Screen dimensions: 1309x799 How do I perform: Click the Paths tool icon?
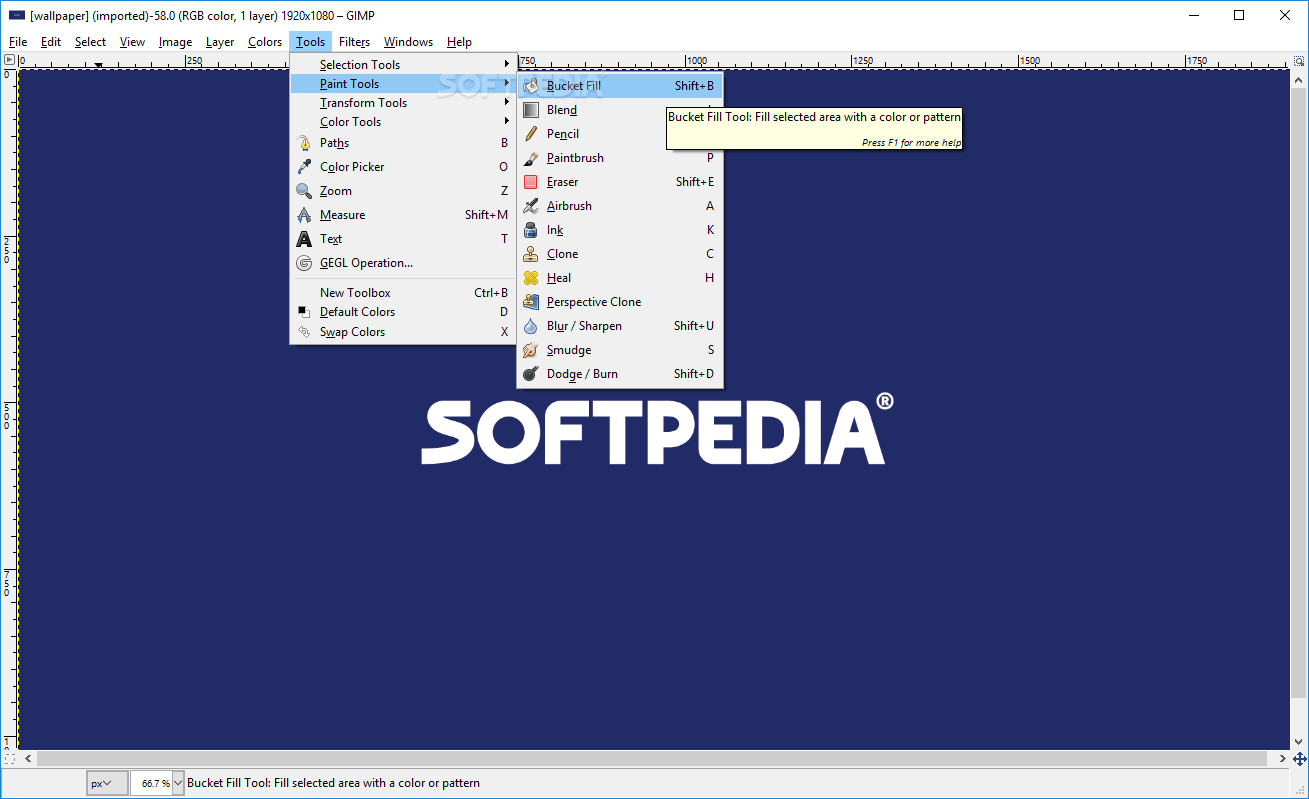304,143
